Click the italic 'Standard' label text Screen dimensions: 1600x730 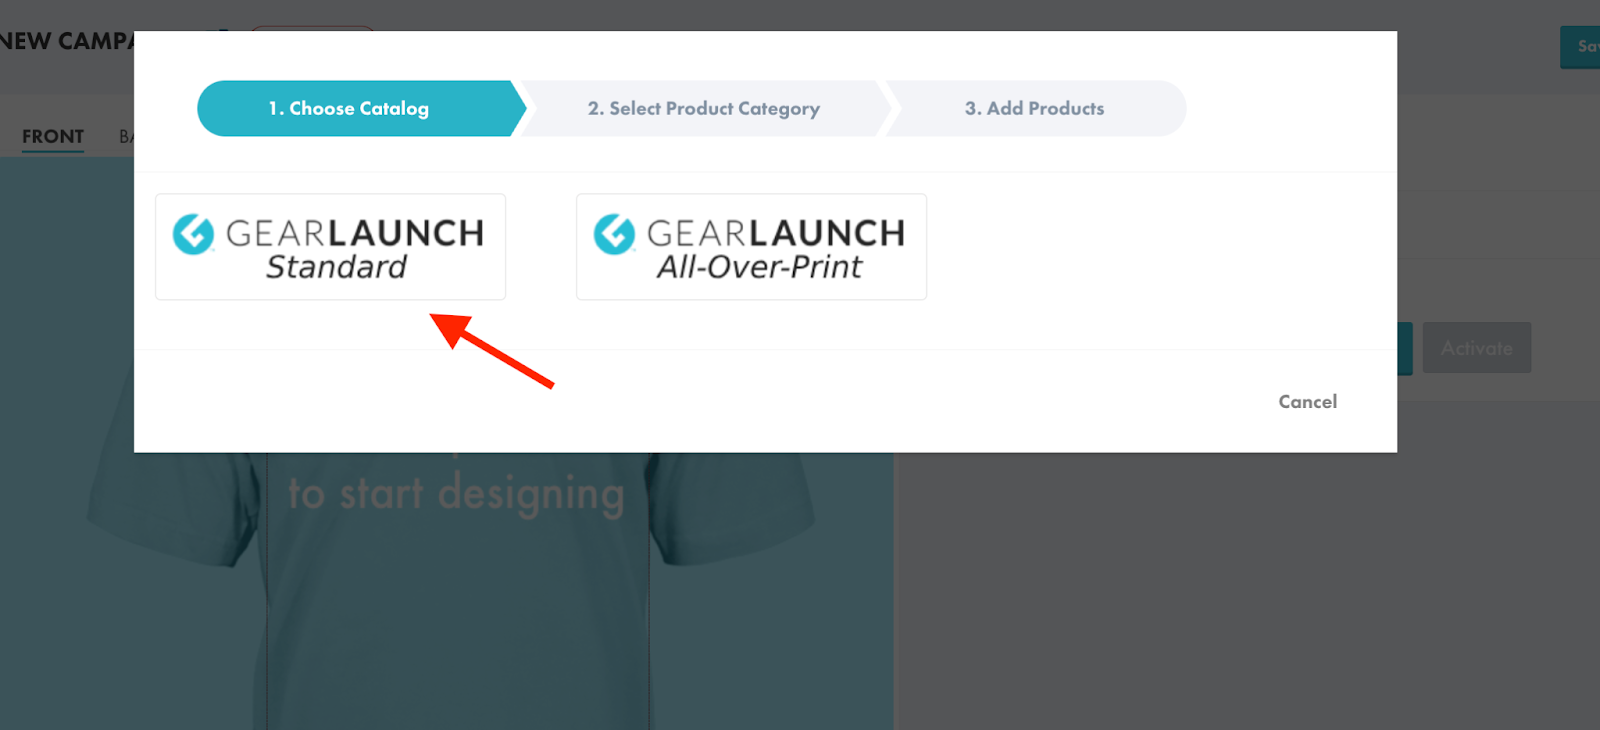coord(336,267)
